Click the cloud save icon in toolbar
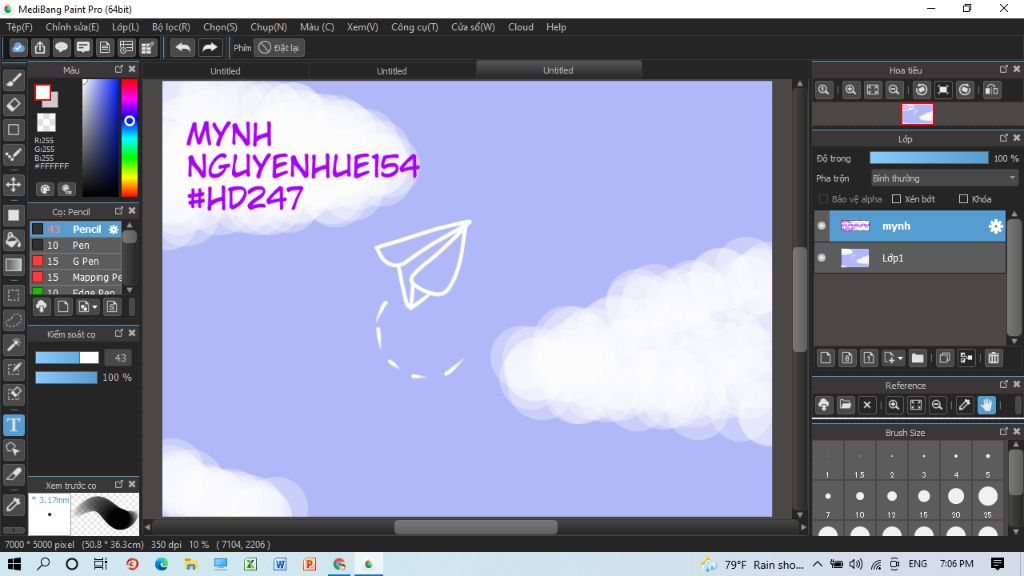Viewport: 1024px width, 576px height. pos(18,48)
